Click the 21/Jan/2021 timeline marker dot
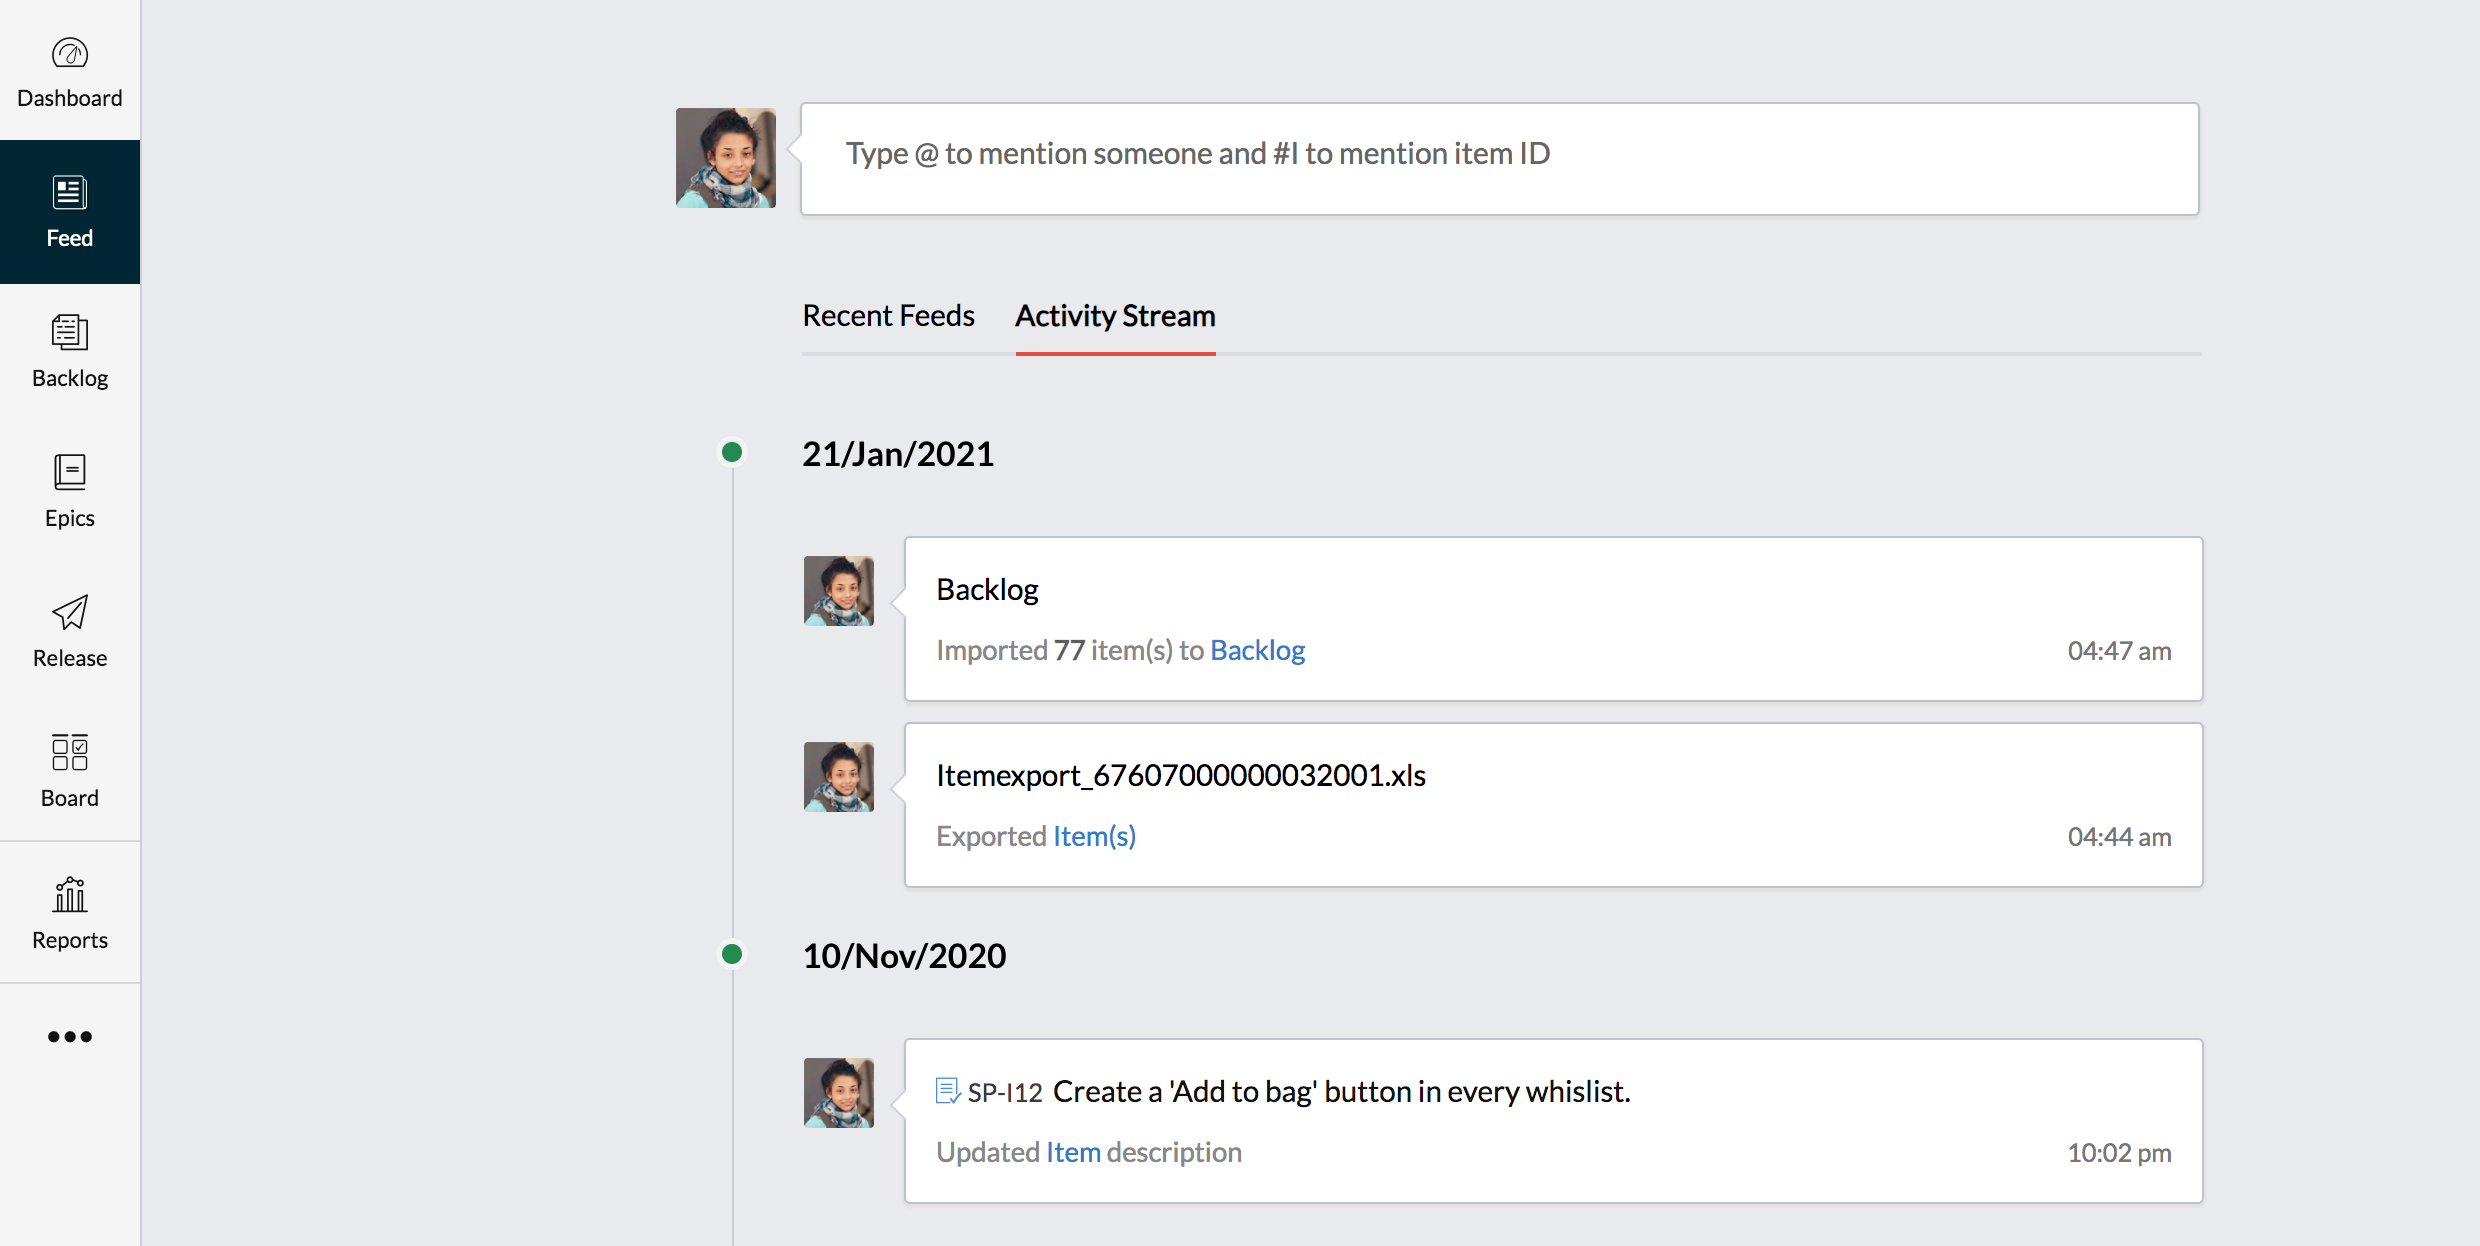 pyautogui.click(x=732, y=453)
